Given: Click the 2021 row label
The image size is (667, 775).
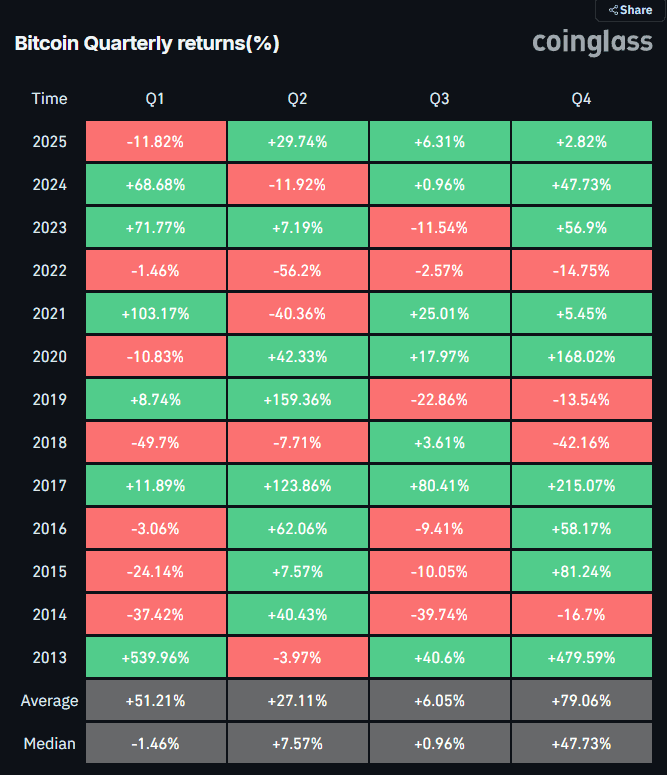Looking at the screenshot, I should click(x=49, y=314).
